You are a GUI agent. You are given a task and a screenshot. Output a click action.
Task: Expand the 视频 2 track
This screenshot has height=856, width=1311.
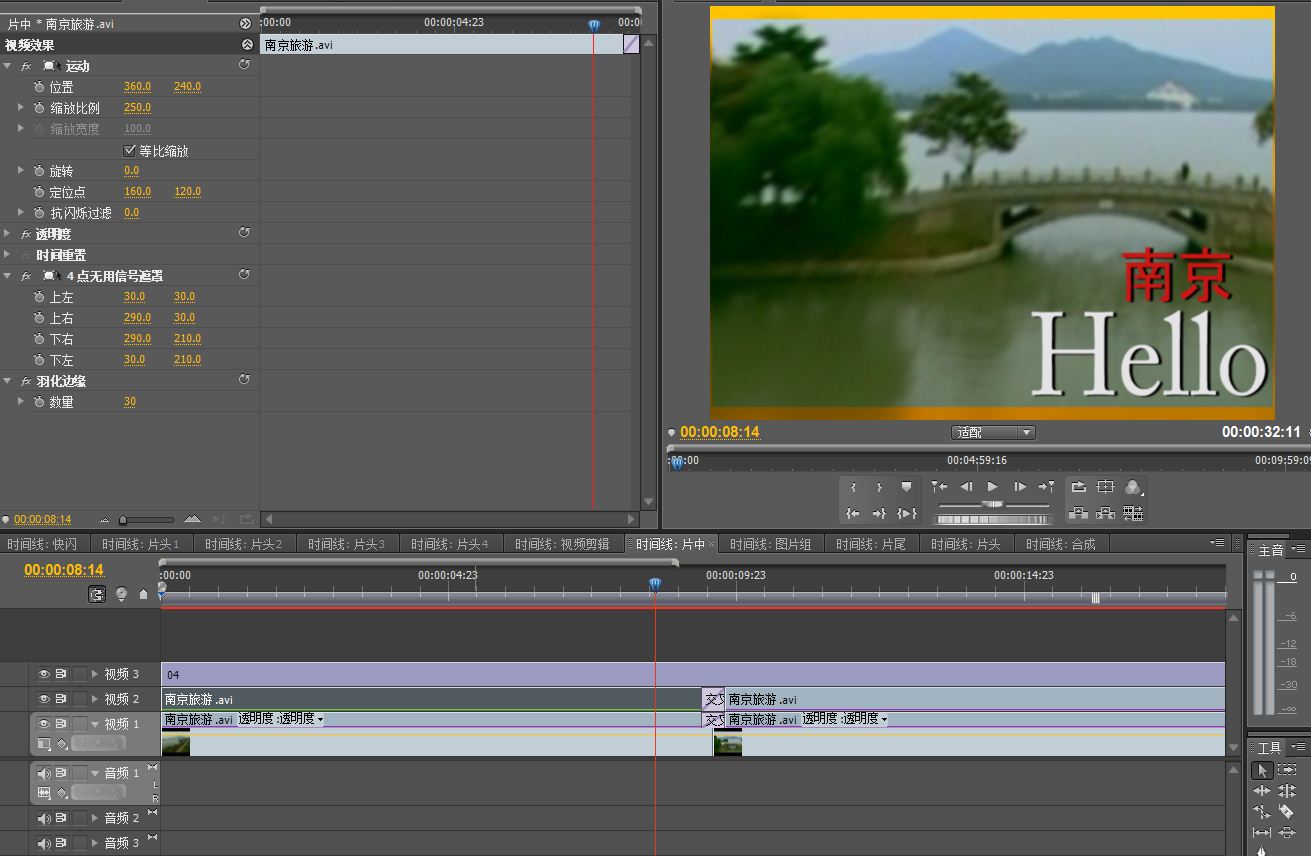pos(95,699)
